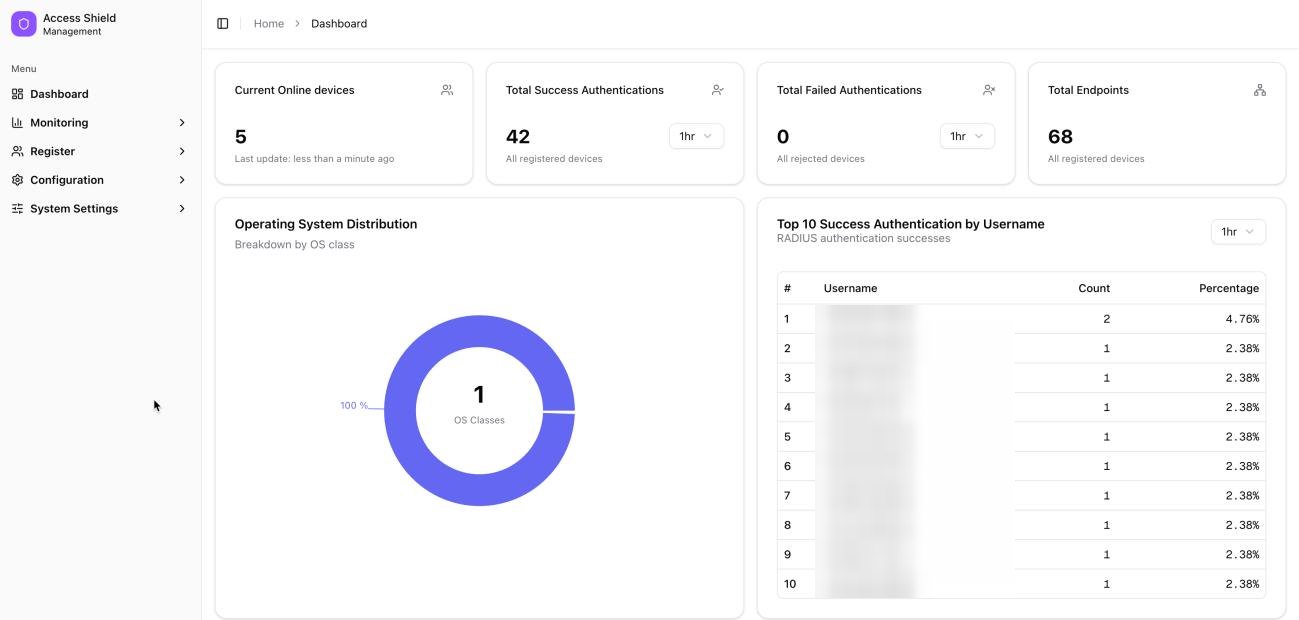The width and height of the screenshot is (1299, 620).
Task: Click the Total Failed Authentications value 0
Action: (783, 137)
